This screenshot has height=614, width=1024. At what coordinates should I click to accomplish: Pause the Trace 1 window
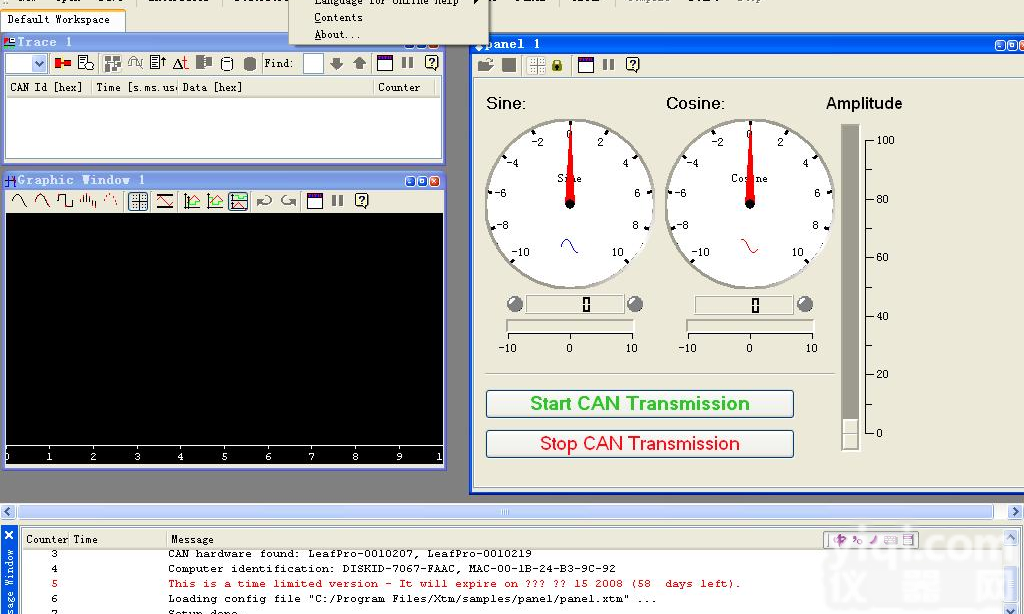(x=408, y=63)
